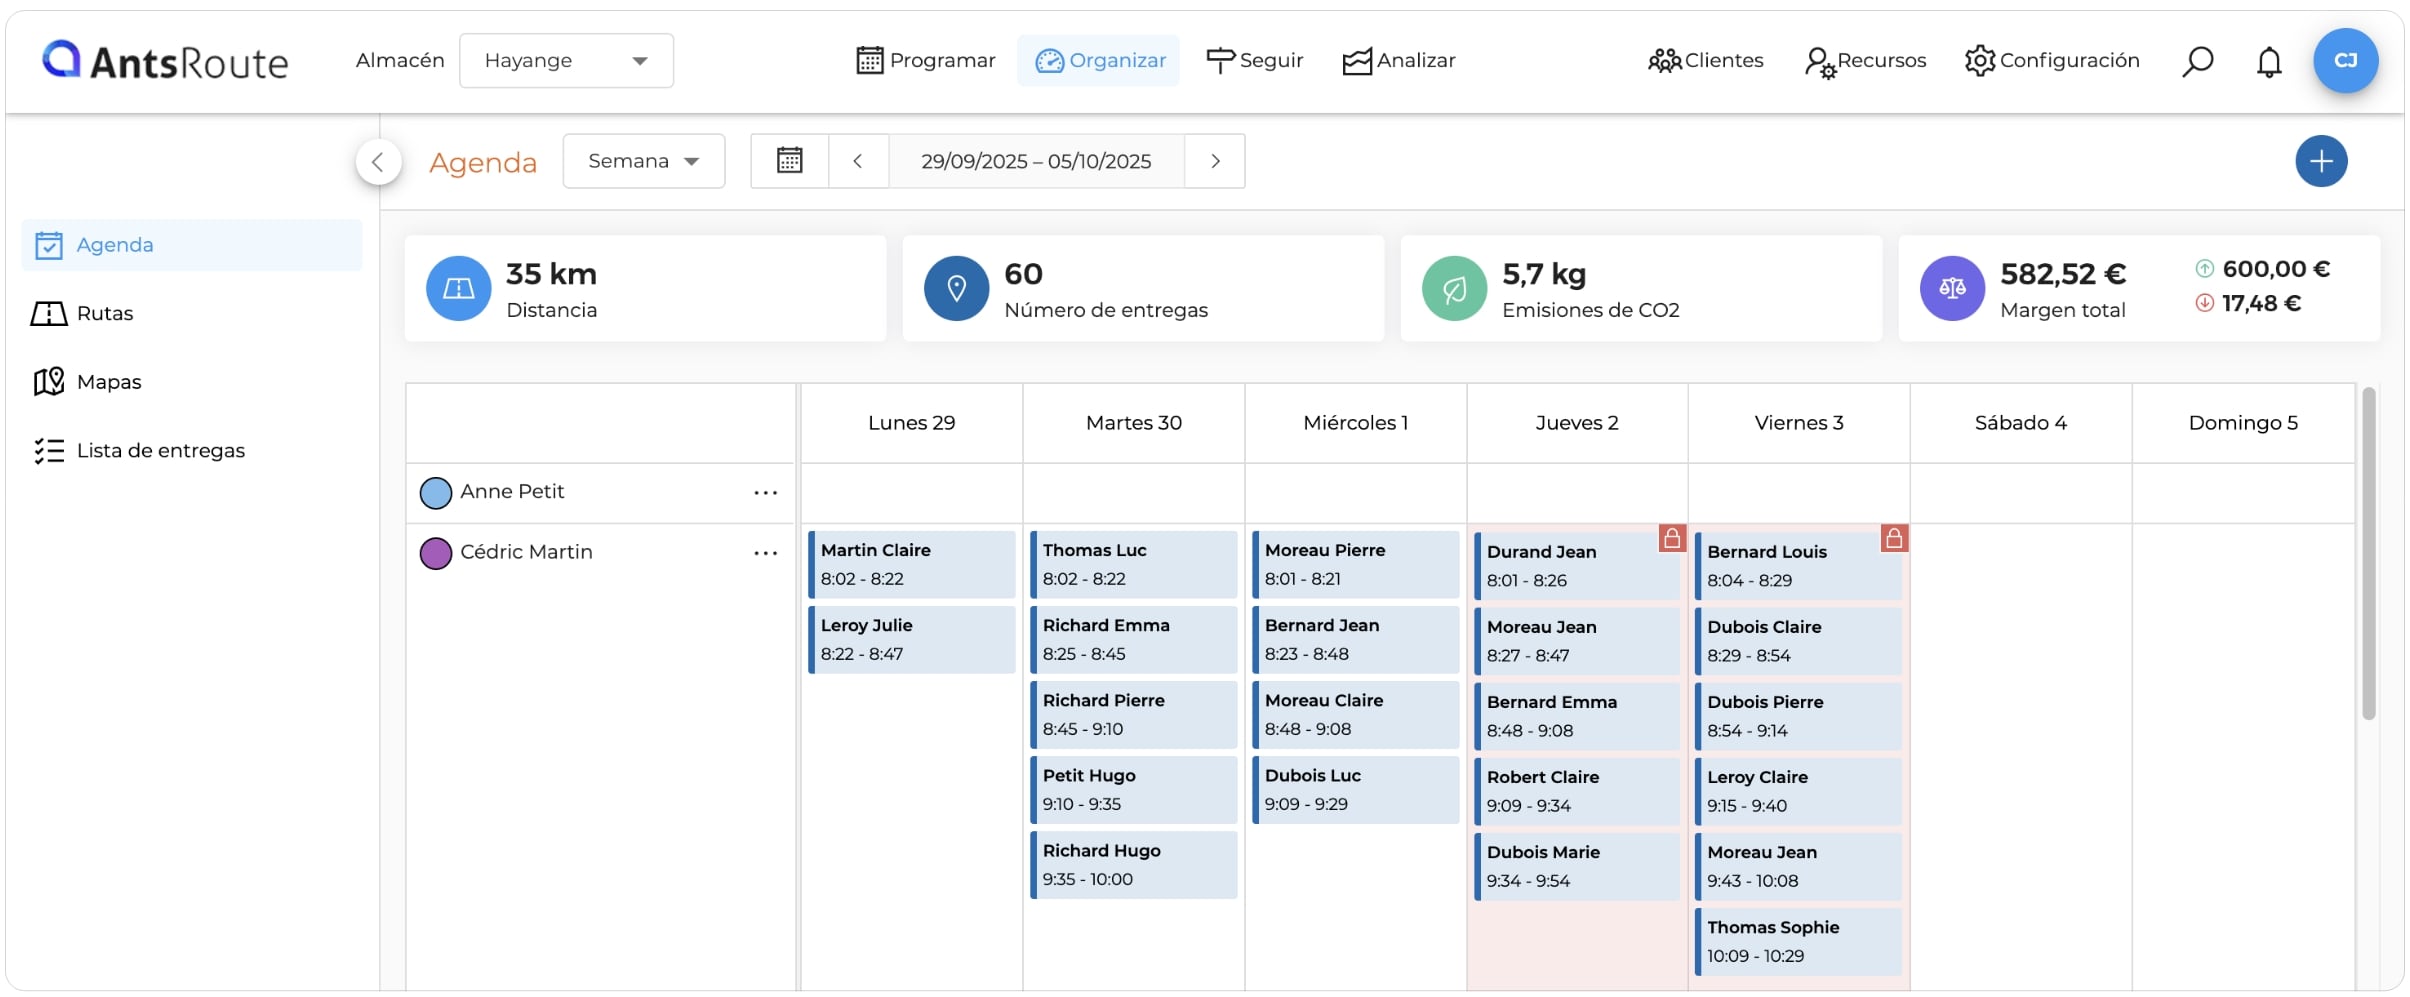The width and height of the screenshot is (2410, 997).
Task: Open Cédric Martin's three-dot menu
Action: click(766, 553)
